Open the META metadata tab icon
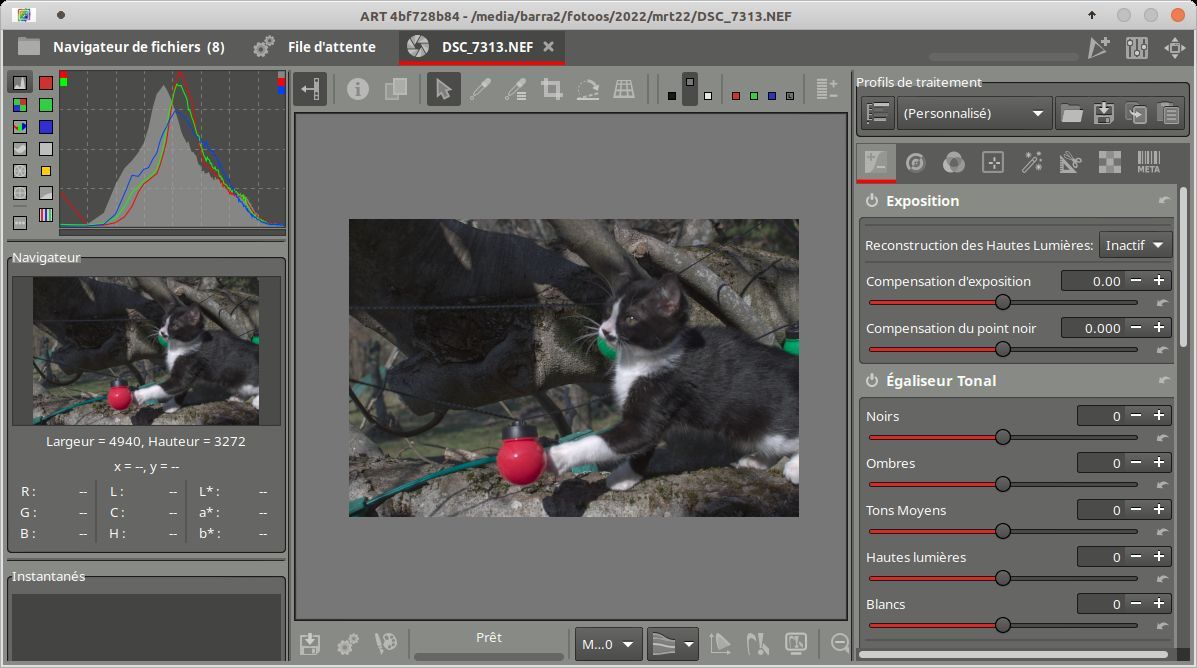 point(1148,162)
